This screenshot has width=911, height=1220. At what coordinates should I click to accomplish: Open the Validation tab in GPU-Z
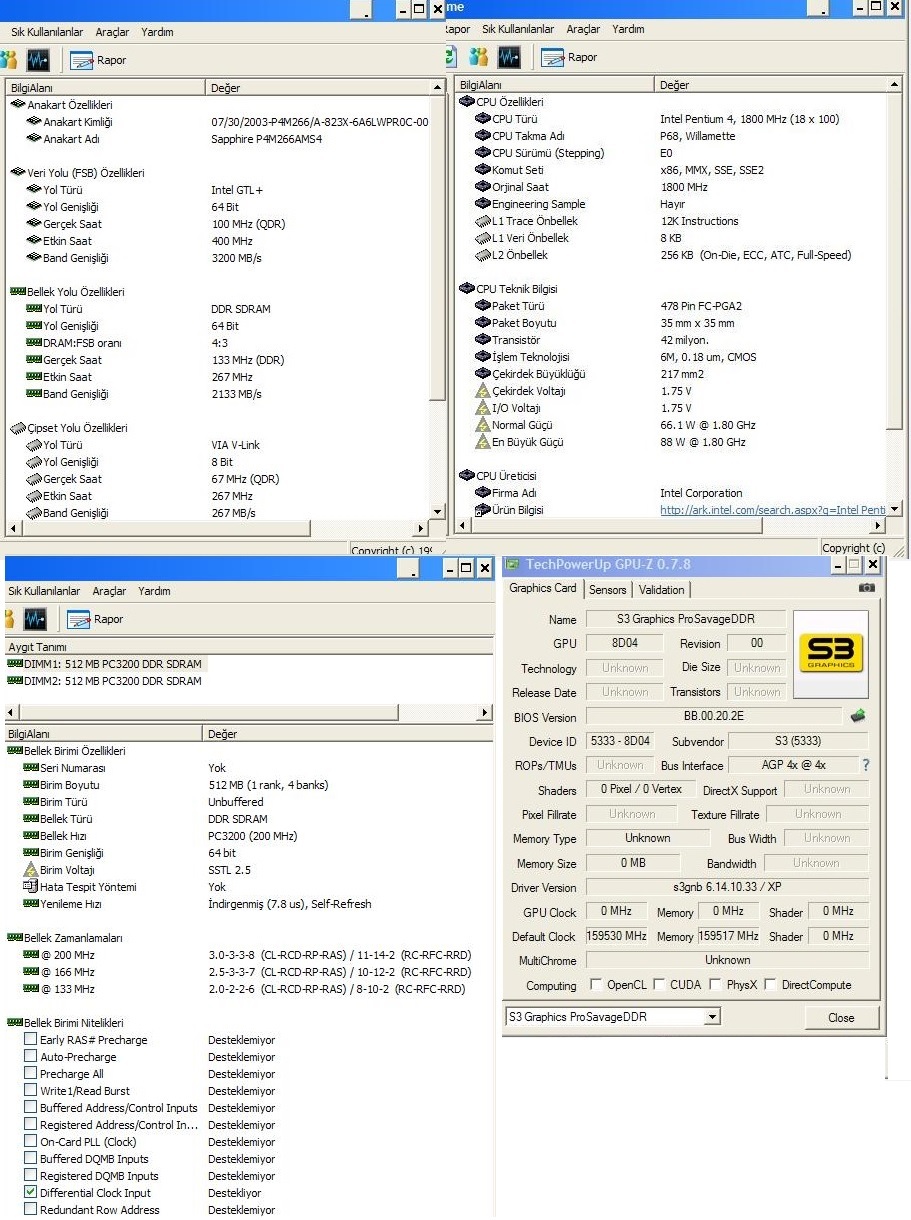click(x=661, y=590)
